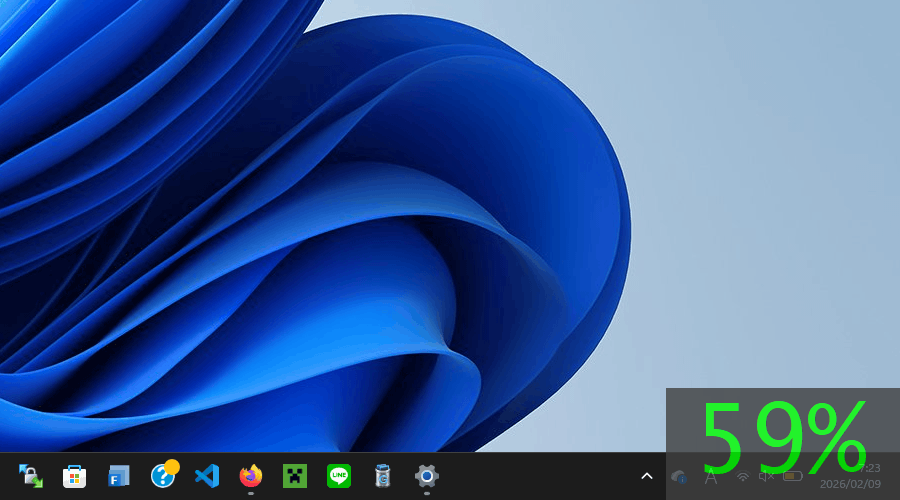Switch to the Firefox browser window
The image size is (900, 500).
pyautogui.click(x=251, y=476)
